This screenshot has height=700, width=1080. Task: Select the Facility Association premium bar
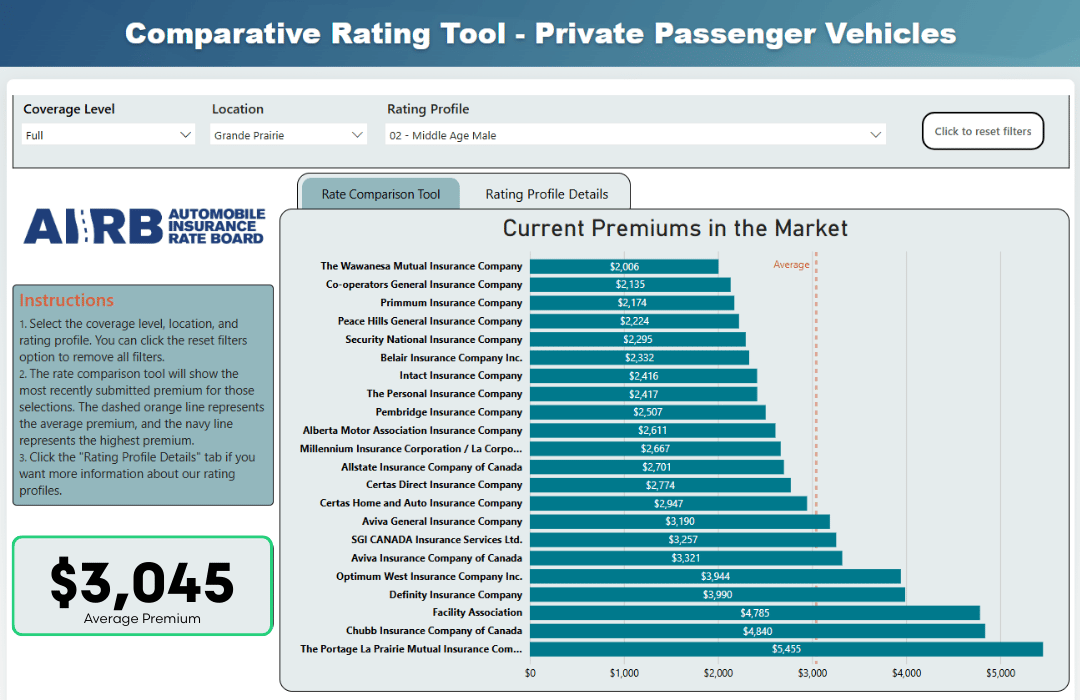pos(755,612)
